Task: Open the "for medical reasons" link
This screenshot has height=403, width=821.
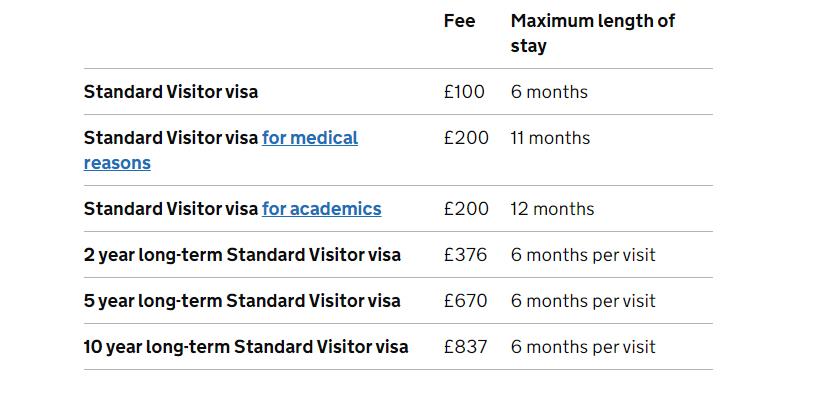Action: 310,138
